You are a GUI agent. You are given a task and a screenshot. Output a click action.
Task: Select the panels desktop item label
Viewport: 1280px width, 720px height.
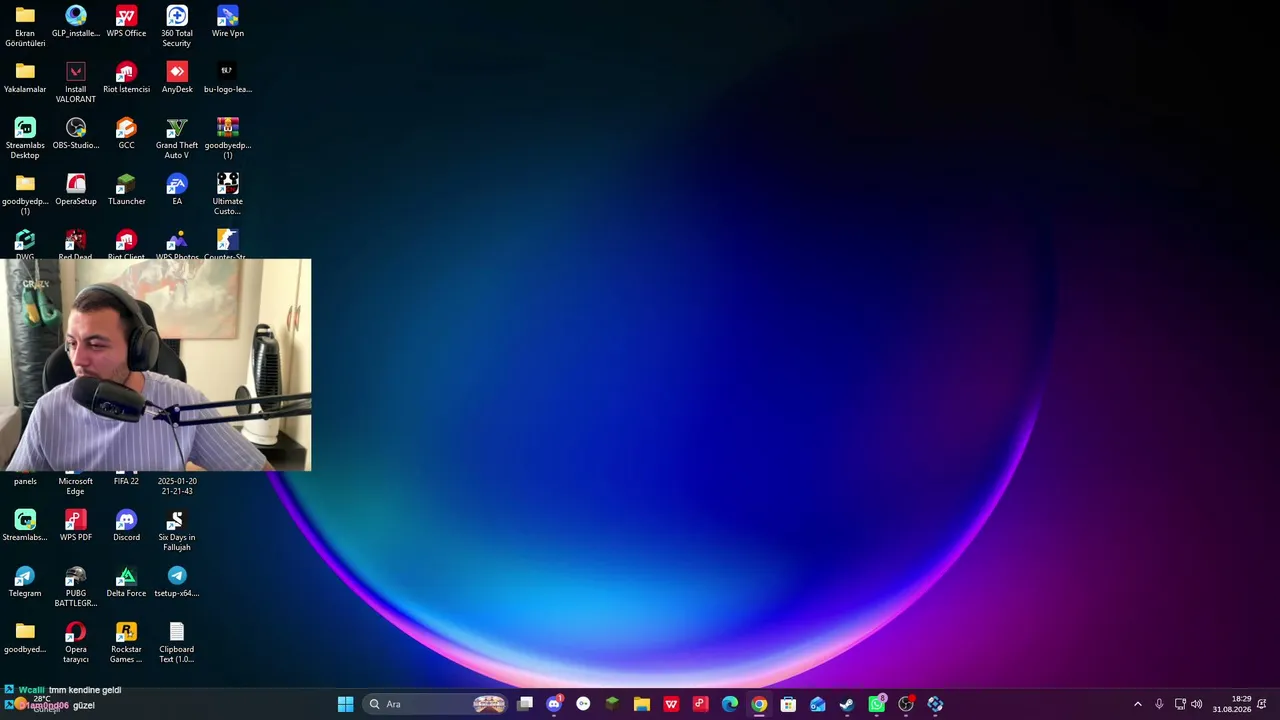(x=25, y=481)
